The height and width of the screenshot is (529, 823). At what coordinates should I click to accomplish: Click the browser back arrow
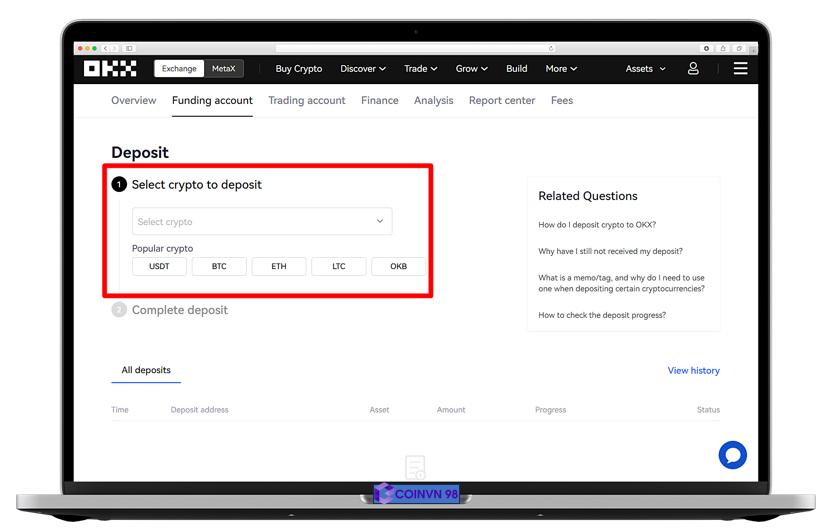click(106, 48)
